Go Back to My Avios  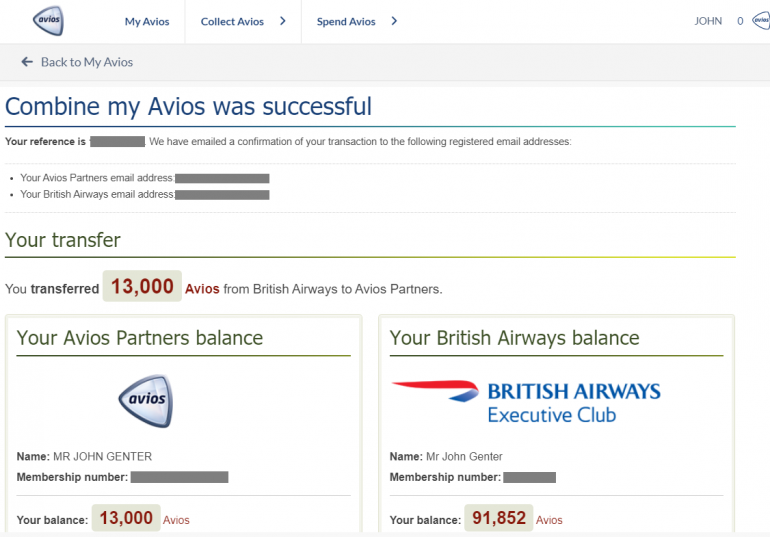pos(77,62)
